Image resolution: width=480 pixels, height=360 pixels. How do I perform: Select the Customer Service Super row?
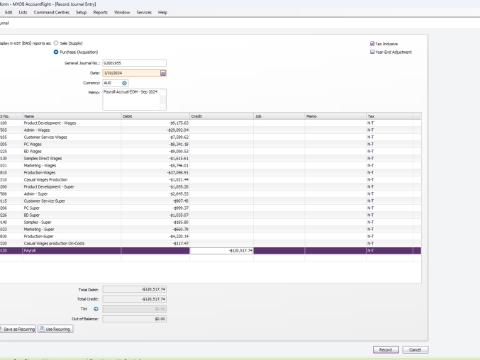pyautogui.click(x=210, y=201)
